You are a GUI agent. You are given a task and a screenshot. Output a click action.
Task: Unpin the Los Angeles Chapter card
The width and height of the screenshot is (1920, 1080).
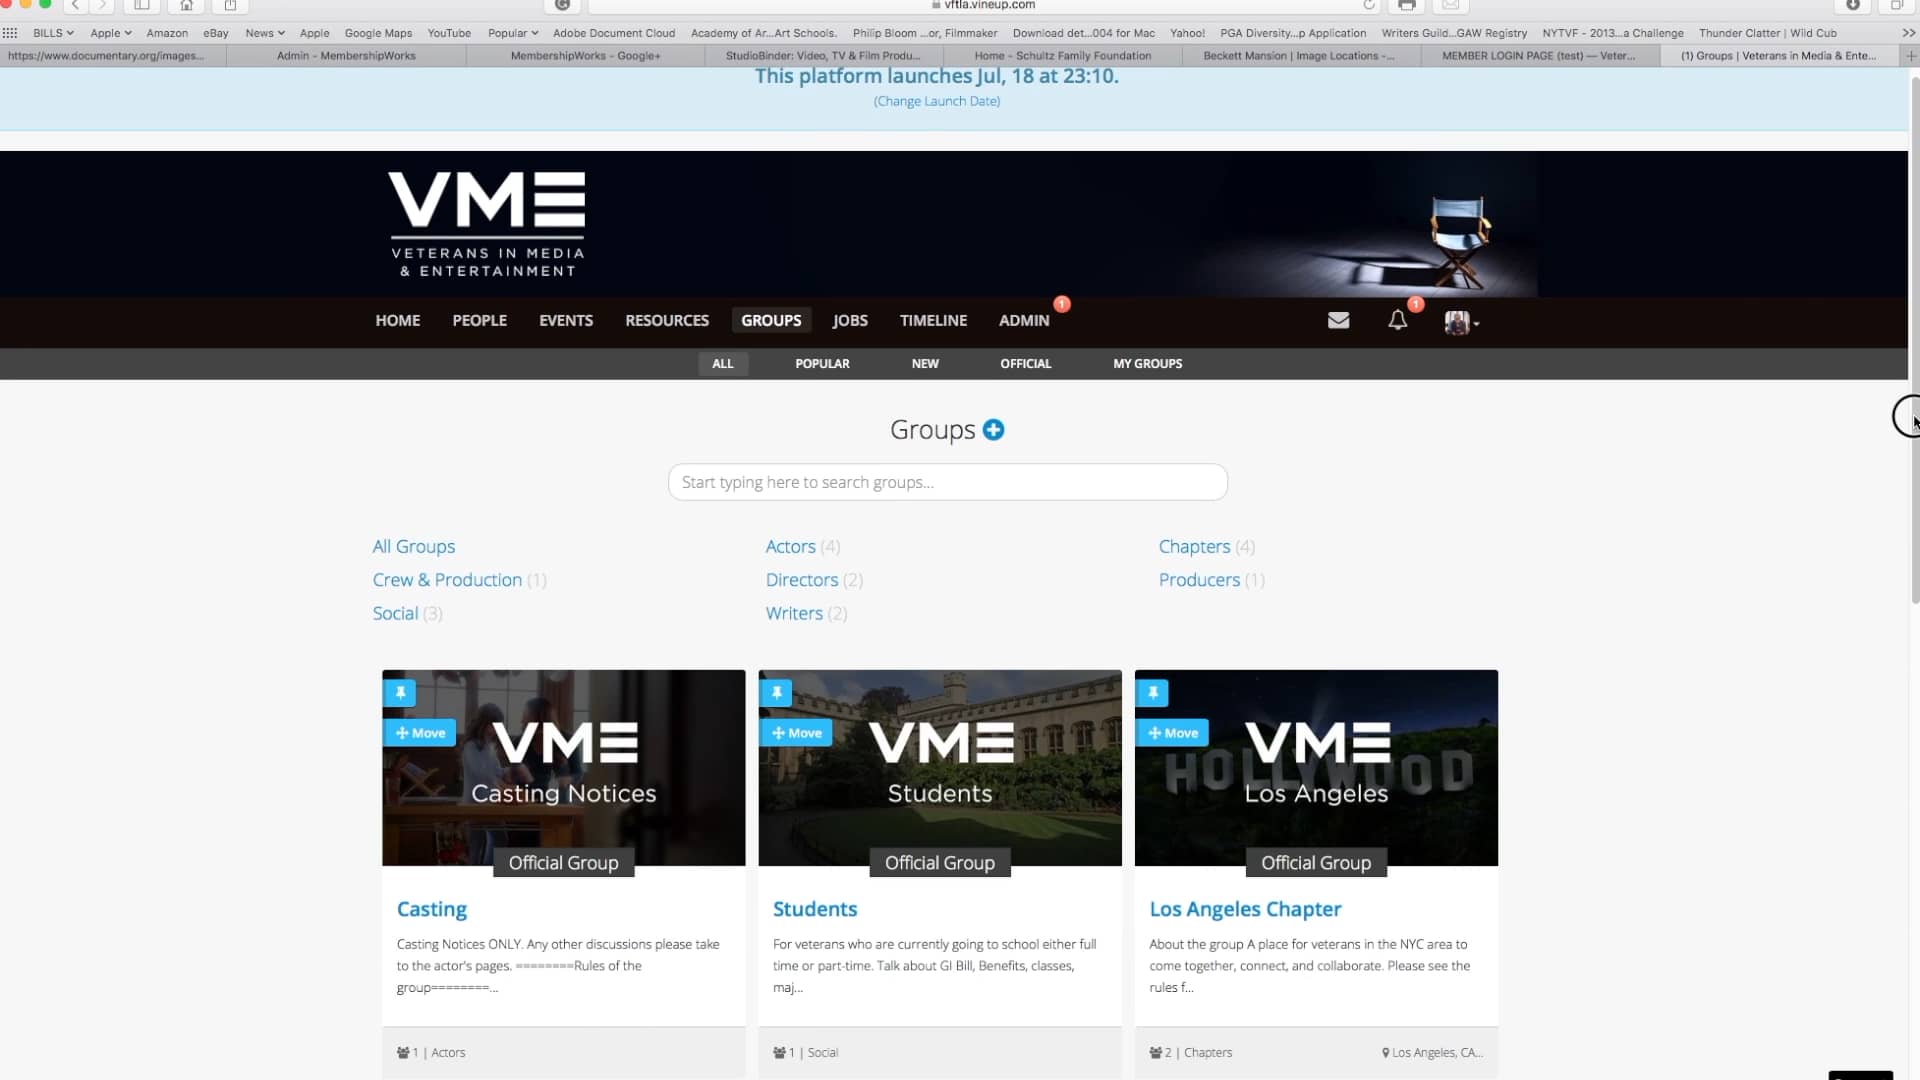click(1153, 692)
